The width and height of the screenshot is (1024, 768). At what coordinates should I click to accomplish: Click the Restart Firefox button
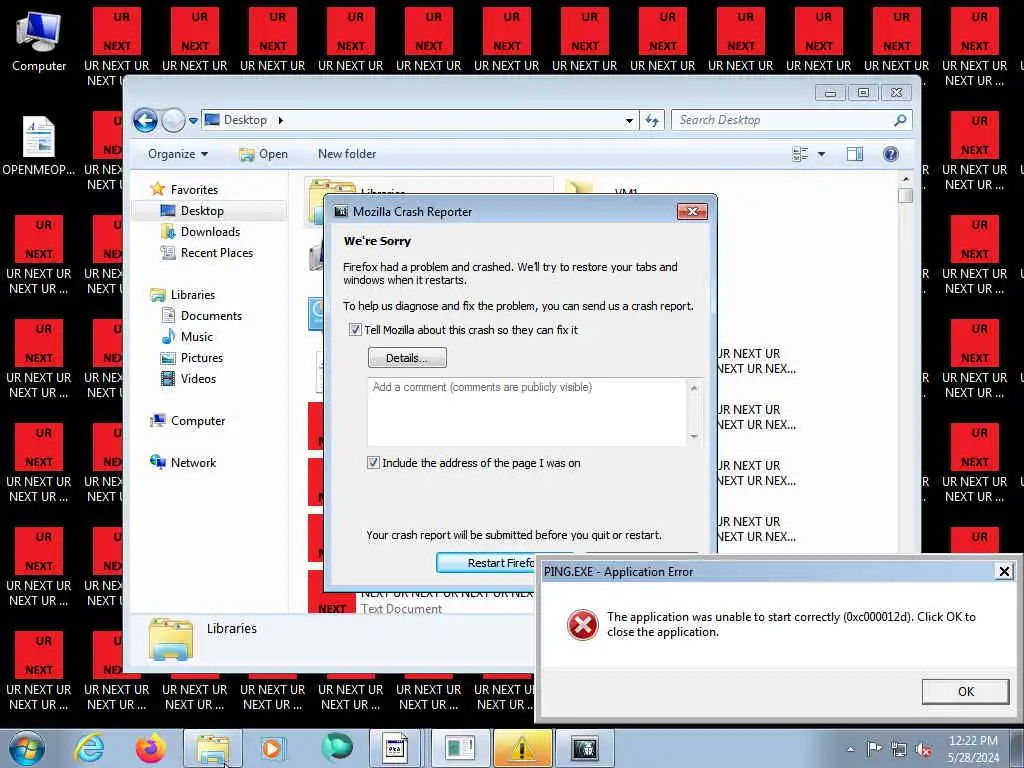coord(486,563)
